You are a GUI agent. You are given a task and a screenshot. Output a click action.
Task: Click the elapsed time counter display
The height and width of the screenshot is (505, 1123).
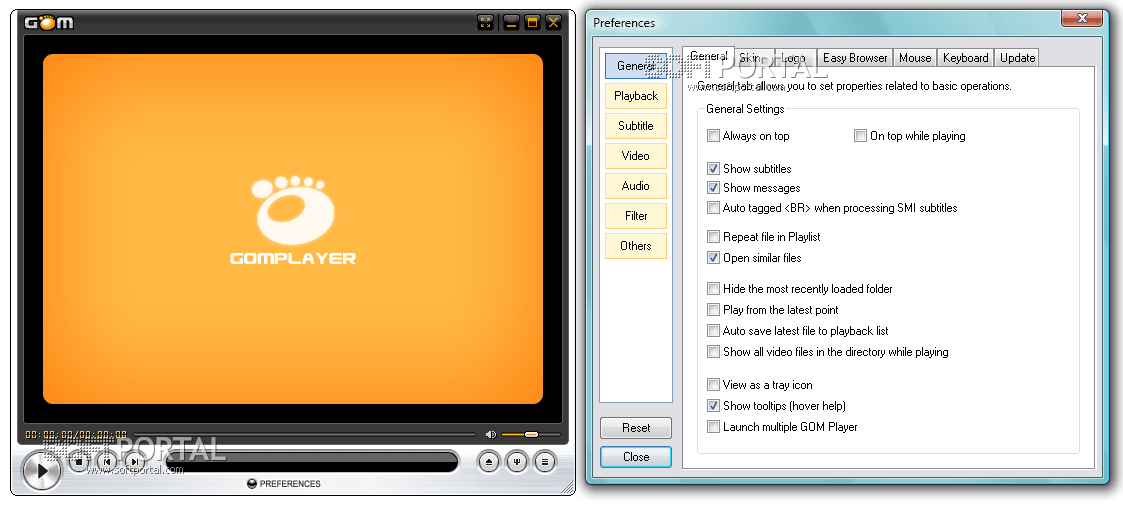pyautogui.click(x=76, y=435)
